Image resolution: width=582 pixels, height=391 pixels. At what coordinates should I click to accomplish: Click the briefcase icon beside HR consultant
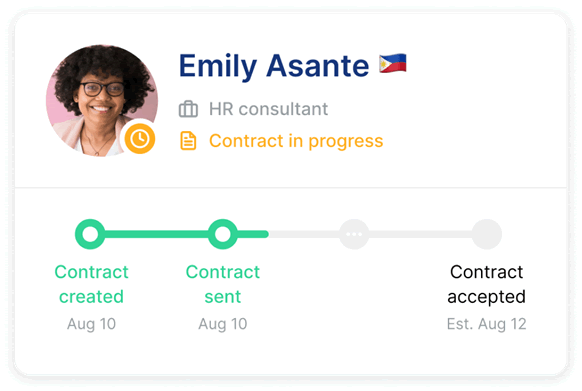[188, 109]
